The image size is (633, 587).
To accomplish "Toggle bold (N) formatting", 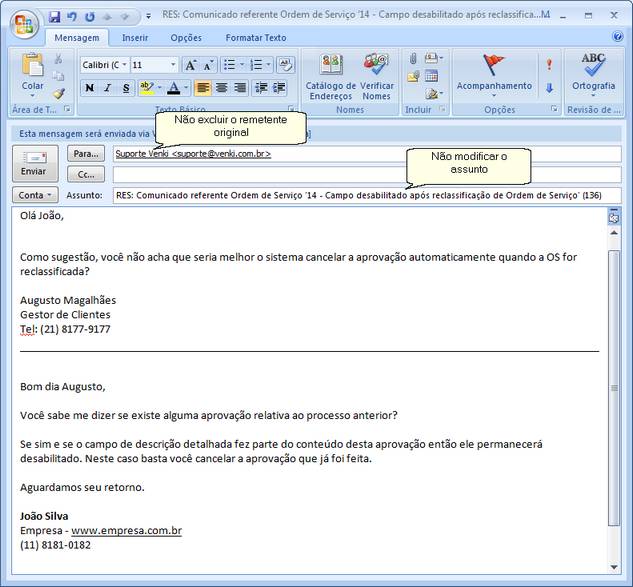I will tap(90, 88).
